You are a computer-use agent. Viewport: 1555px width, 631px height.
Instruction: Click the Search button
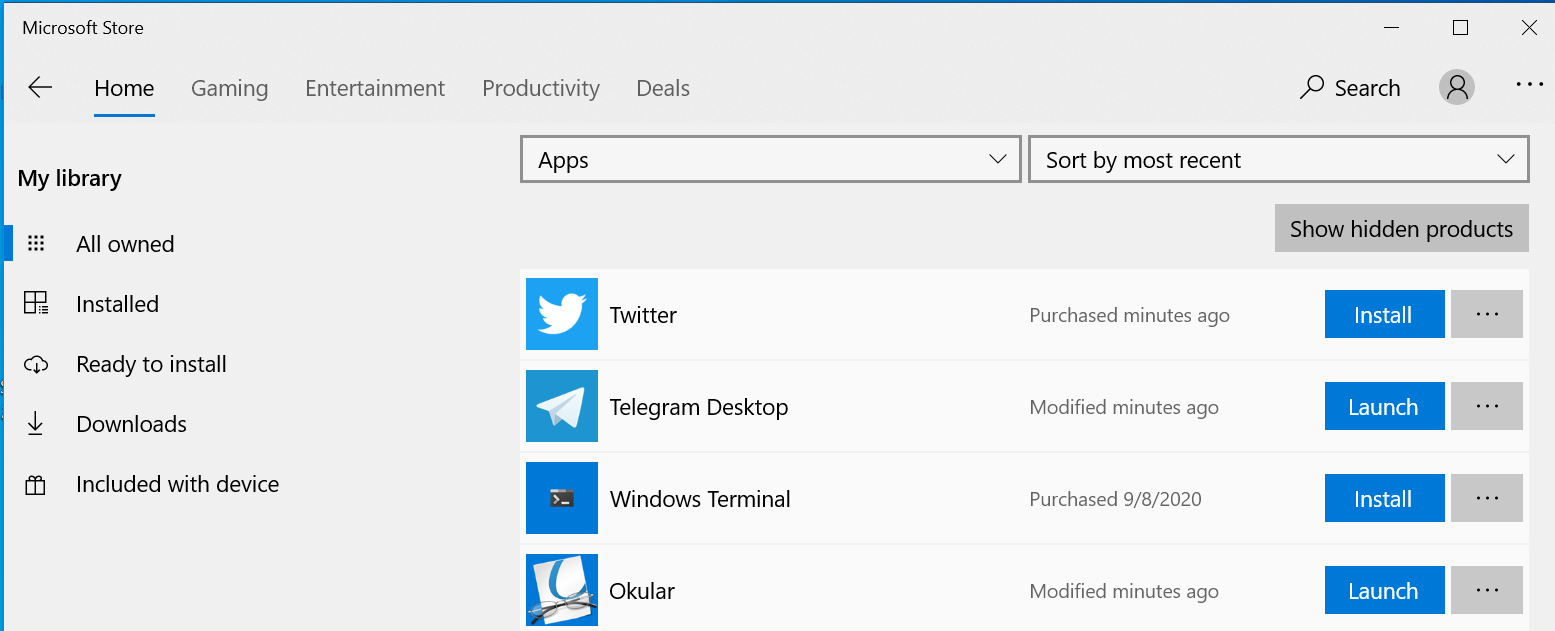[x=1350, y=88]
